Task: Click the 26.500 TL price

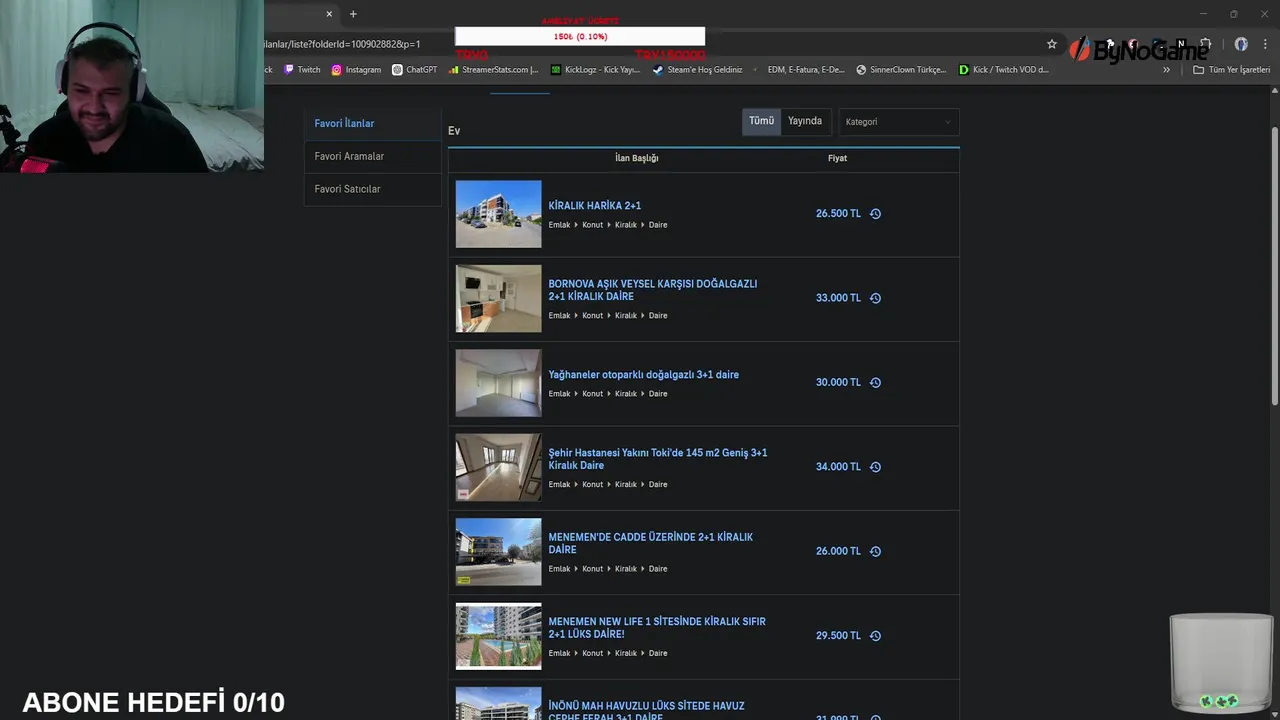Action: [838, 214]
